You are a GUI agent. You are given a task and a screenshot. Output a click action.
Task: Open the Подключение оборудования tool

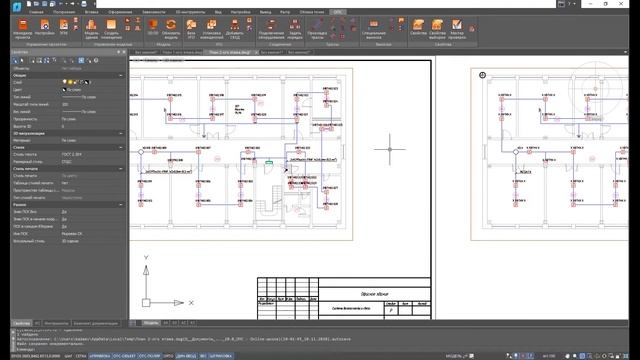pyautogui.click(x=271, y=29)
